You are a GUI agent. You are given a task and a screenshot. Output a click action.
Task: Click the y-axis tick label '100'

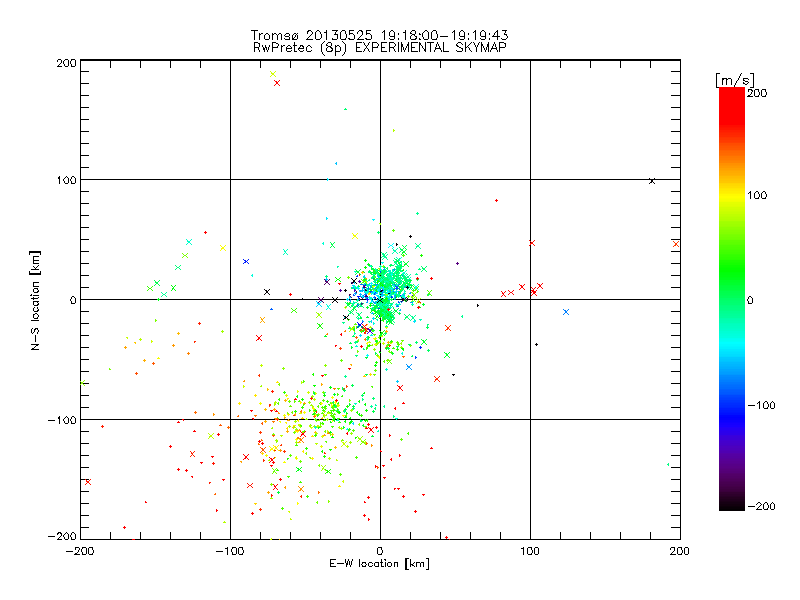(x=66, y=180)
